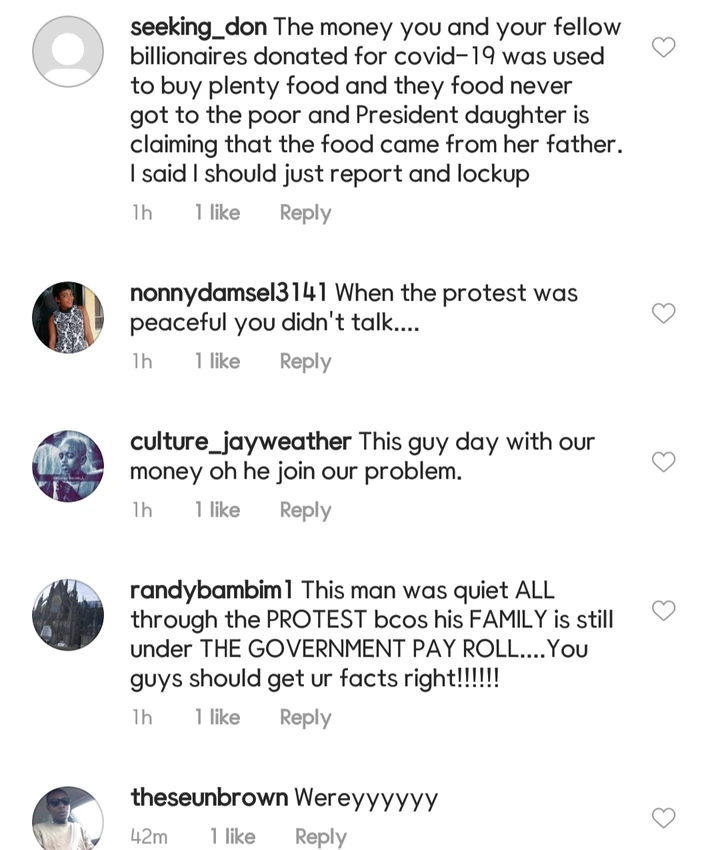This screenshot has height=850, width=720.
Task: Reply to randybambim1's comment
Action: [x=305, y=717]
